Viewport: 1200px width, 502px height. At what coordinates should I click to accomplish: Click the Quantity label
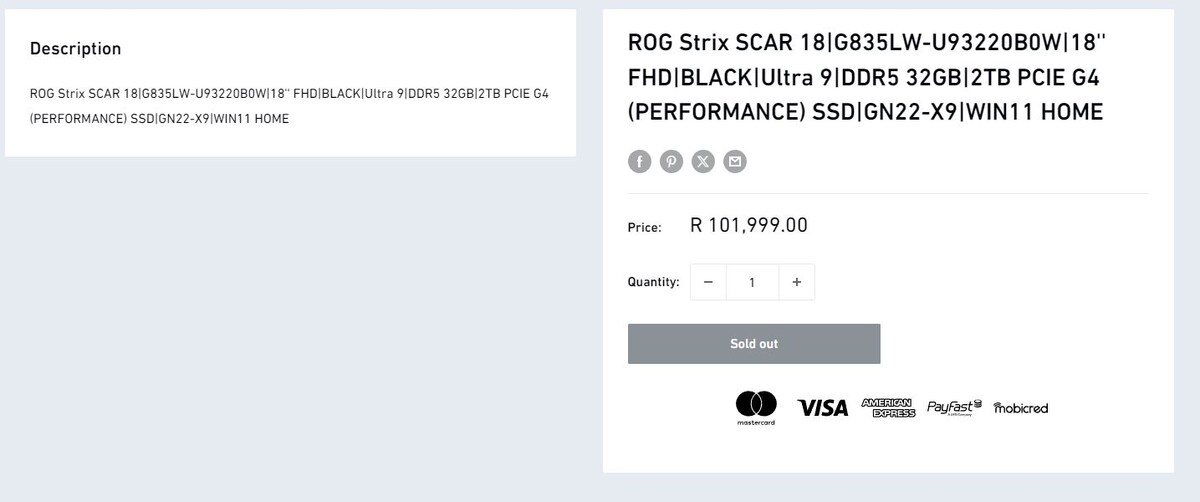click(x=653, y=282)
